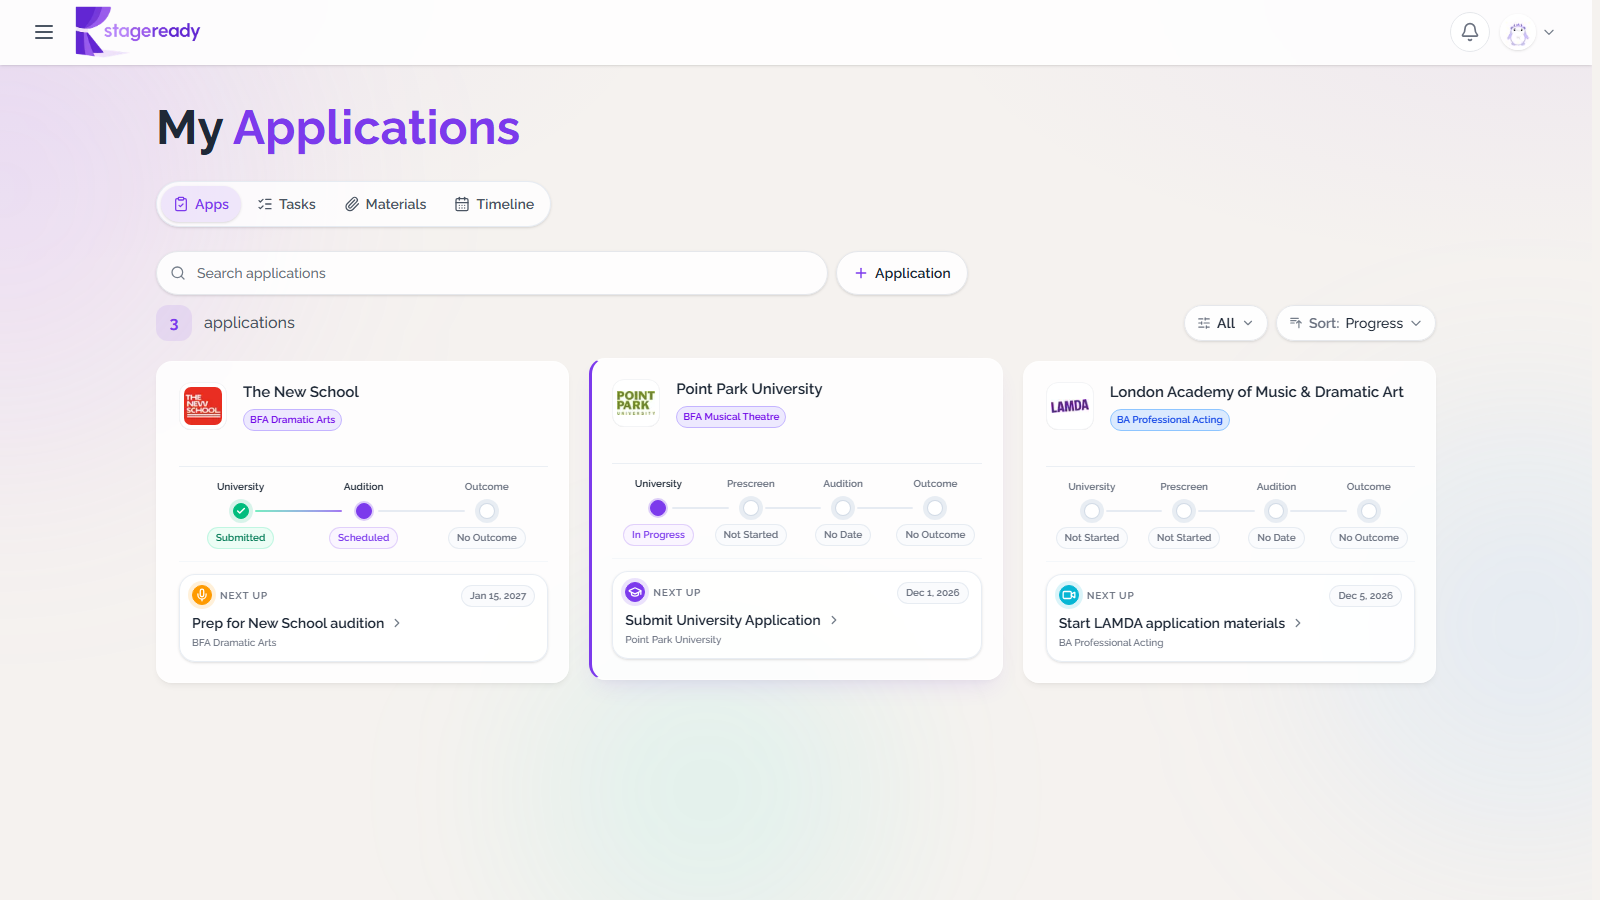1600x900 pixels.
Task: Click the BFA Dramatic Arts tag
Action: pyautogui.click(x=293, y=420)
